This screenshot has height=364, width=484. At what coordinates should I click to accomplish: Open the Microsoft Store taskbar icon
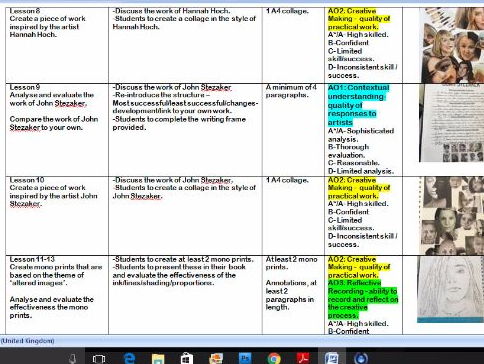coord(187,359)
